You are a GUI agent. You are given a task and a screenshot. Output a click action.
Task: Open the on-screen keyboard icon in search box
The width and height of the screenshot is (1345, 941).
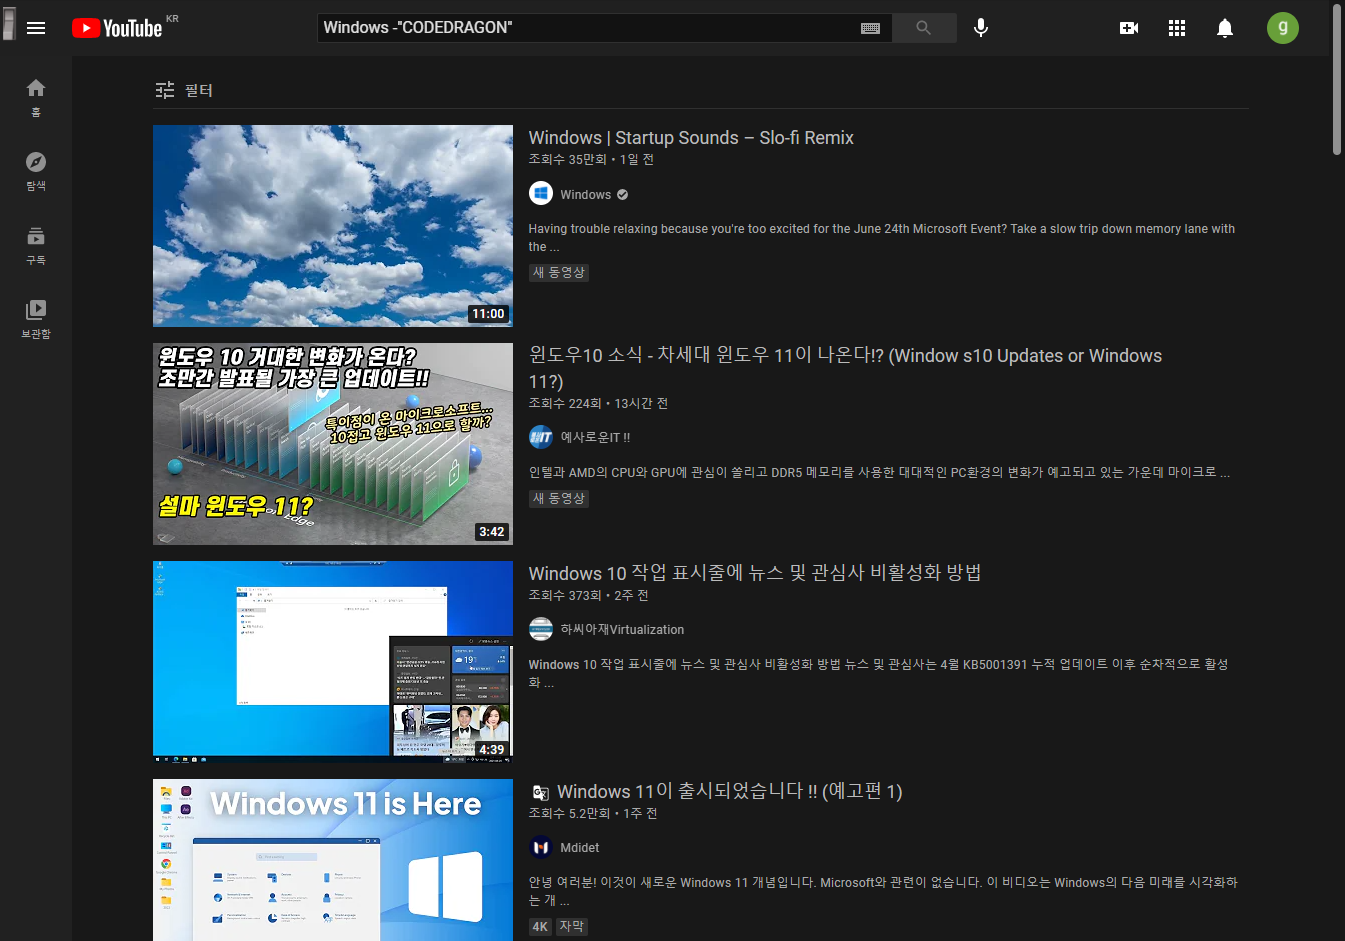(x=870, y=28)
